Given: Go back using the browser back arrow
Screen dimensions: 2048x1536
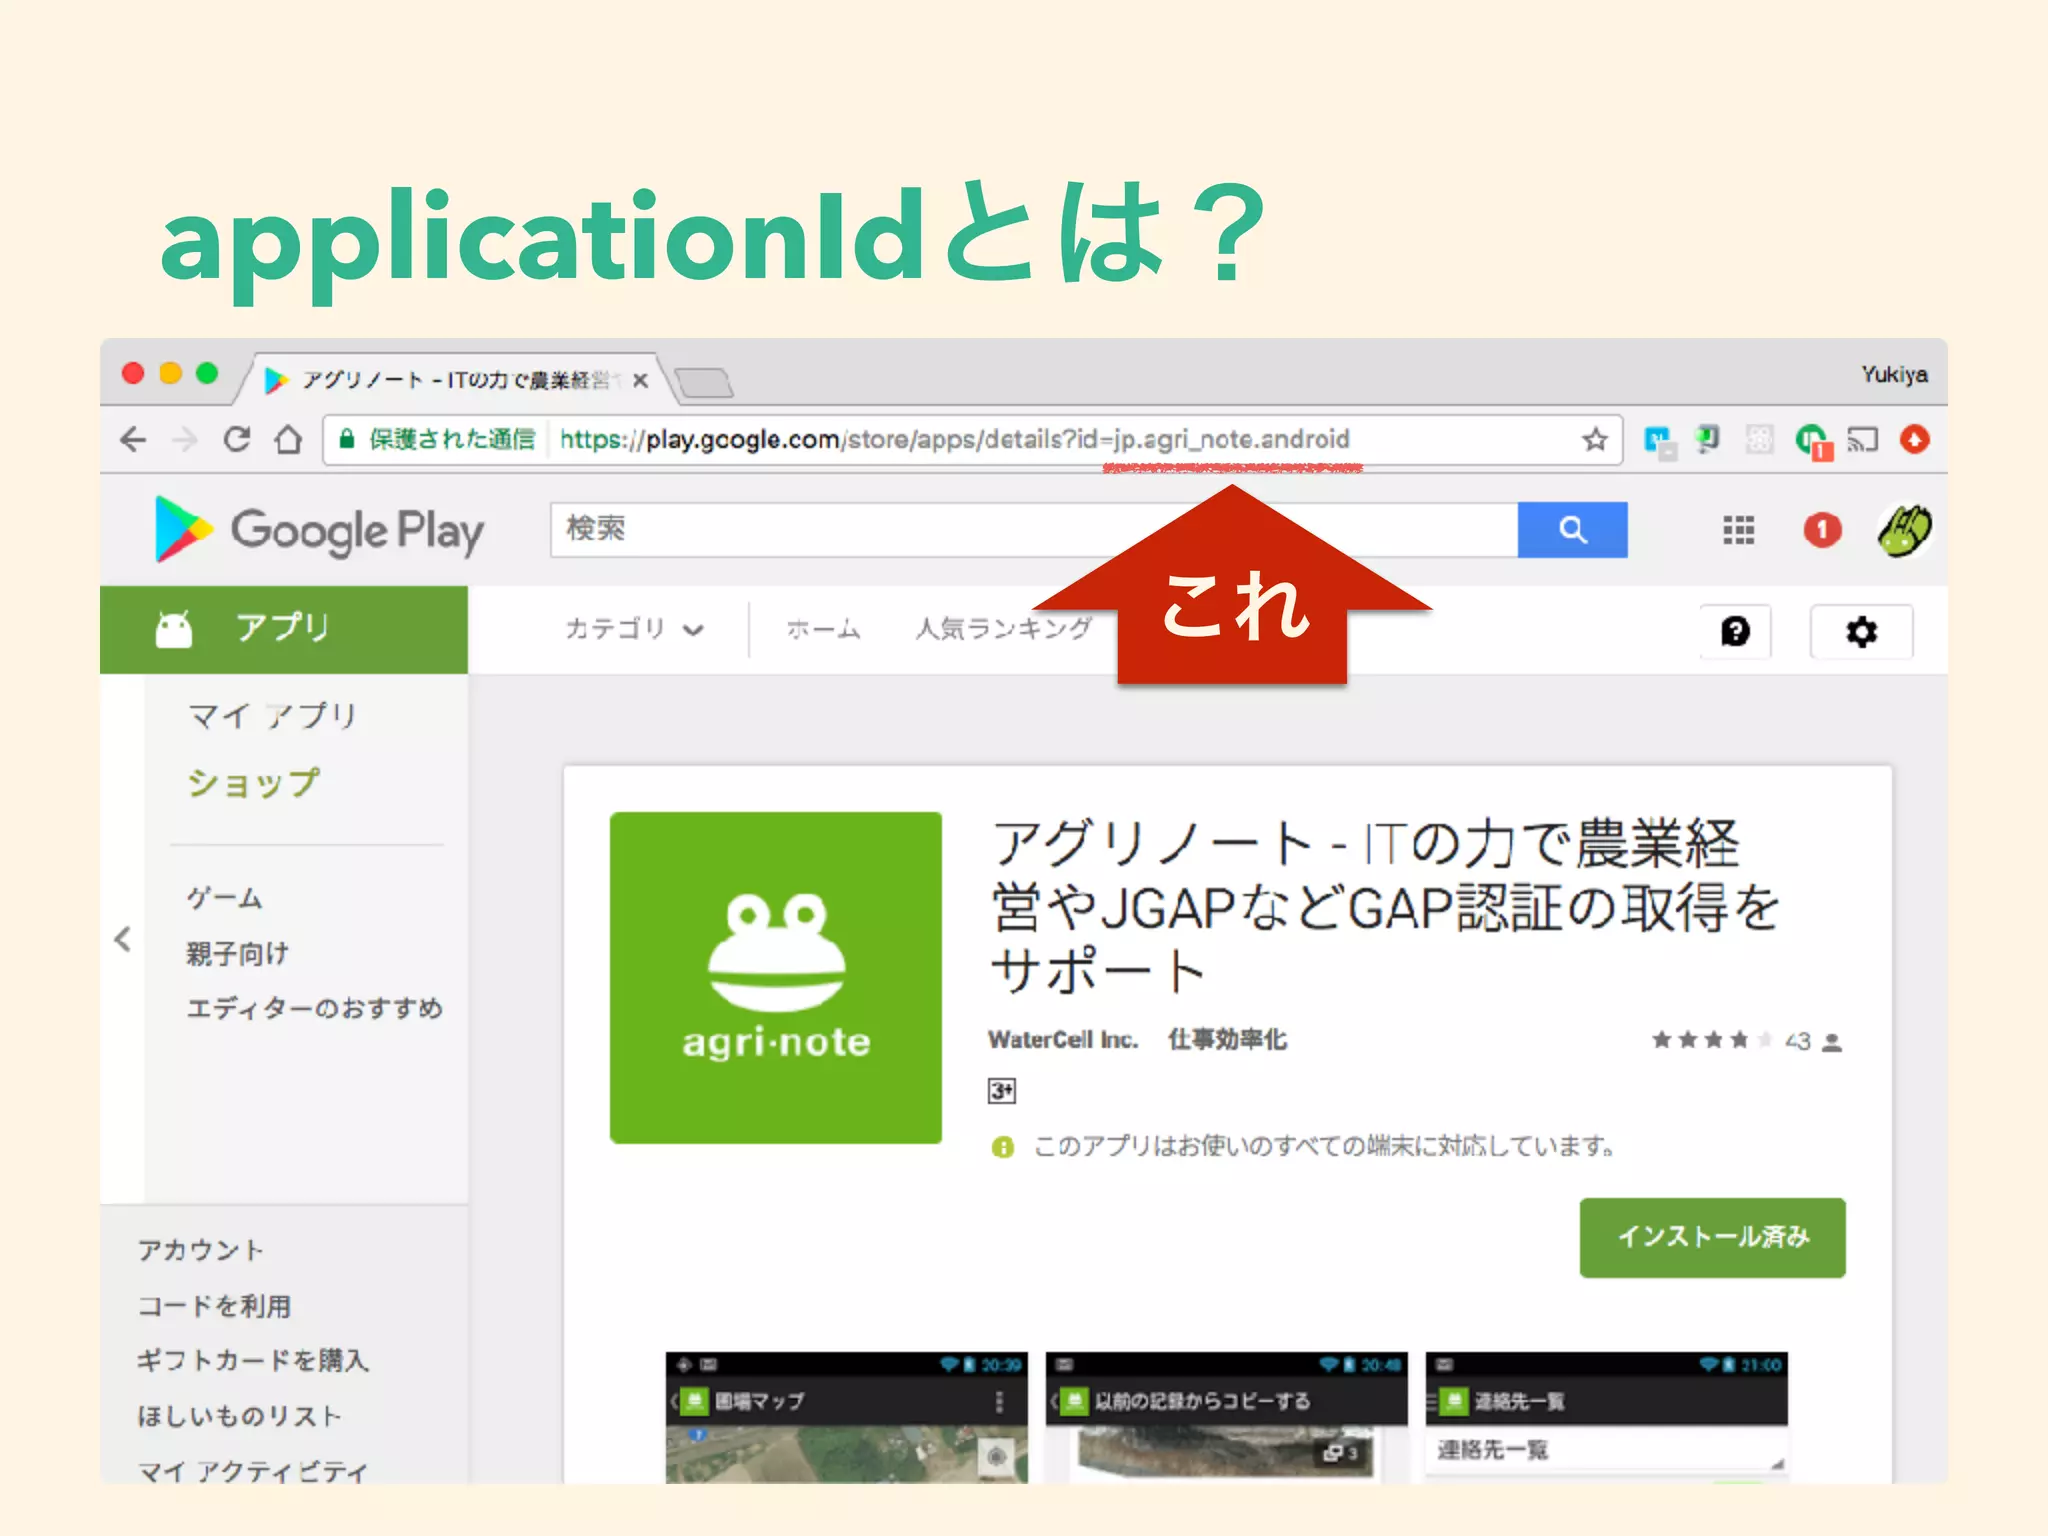Looking at the screenshot, I should (133, 439).
